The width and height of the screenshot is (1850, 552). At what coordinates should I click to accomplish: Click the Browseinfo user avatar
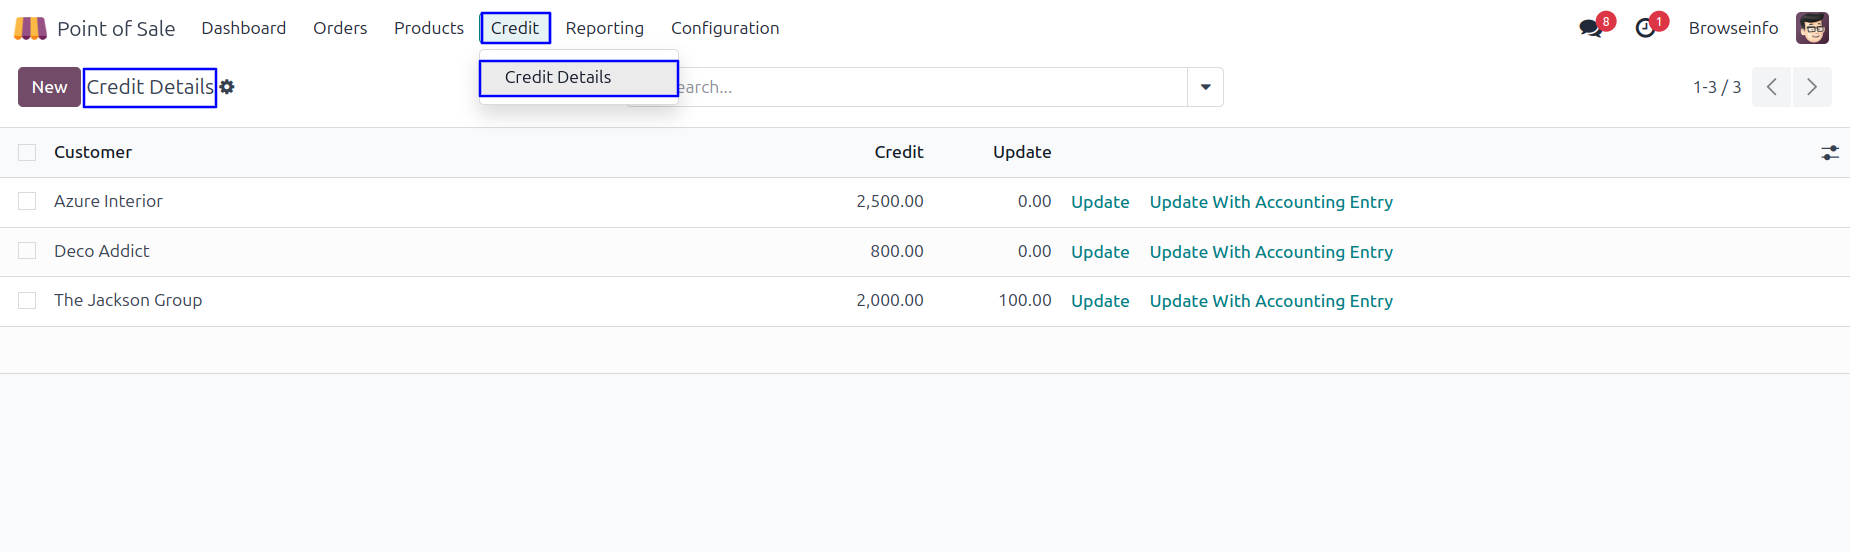[1812, 28]
